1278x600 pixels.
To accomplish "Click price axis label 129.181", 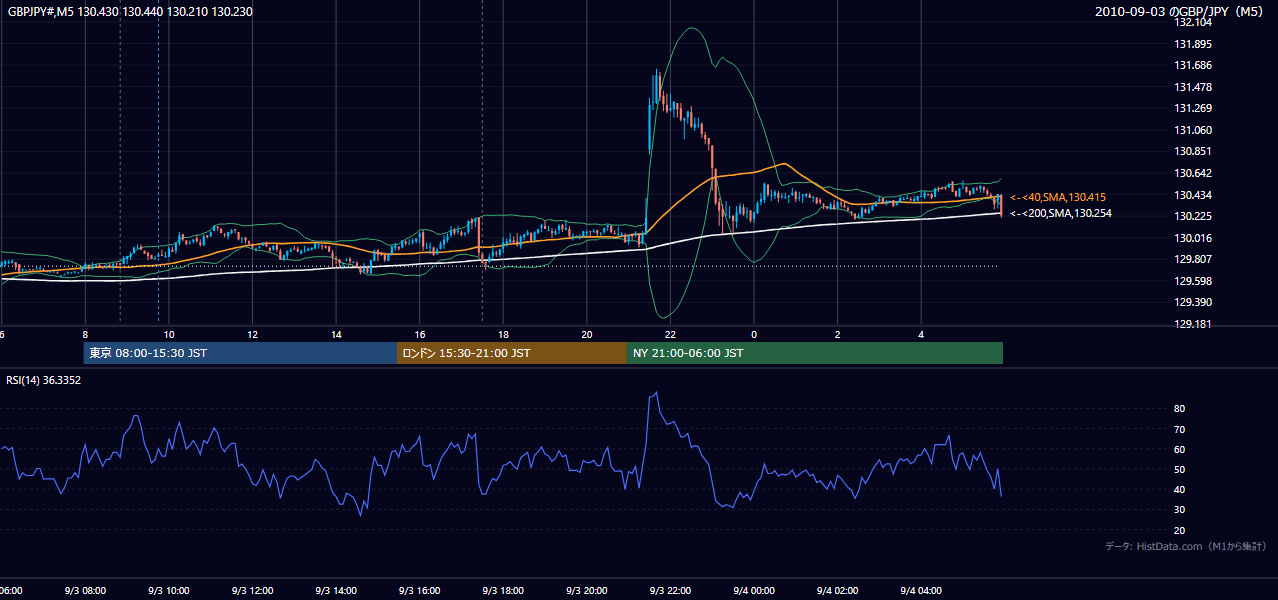I will (x=1194, y=324).
